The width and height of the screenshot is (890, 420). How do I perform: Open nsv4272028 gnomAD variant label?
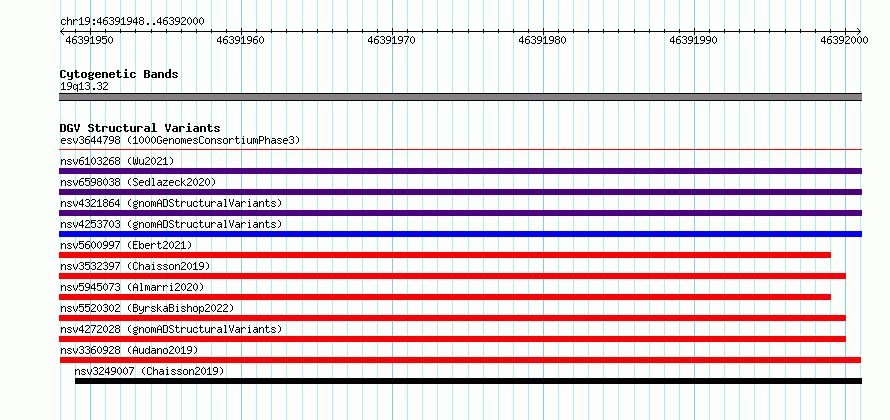point(171,329)
